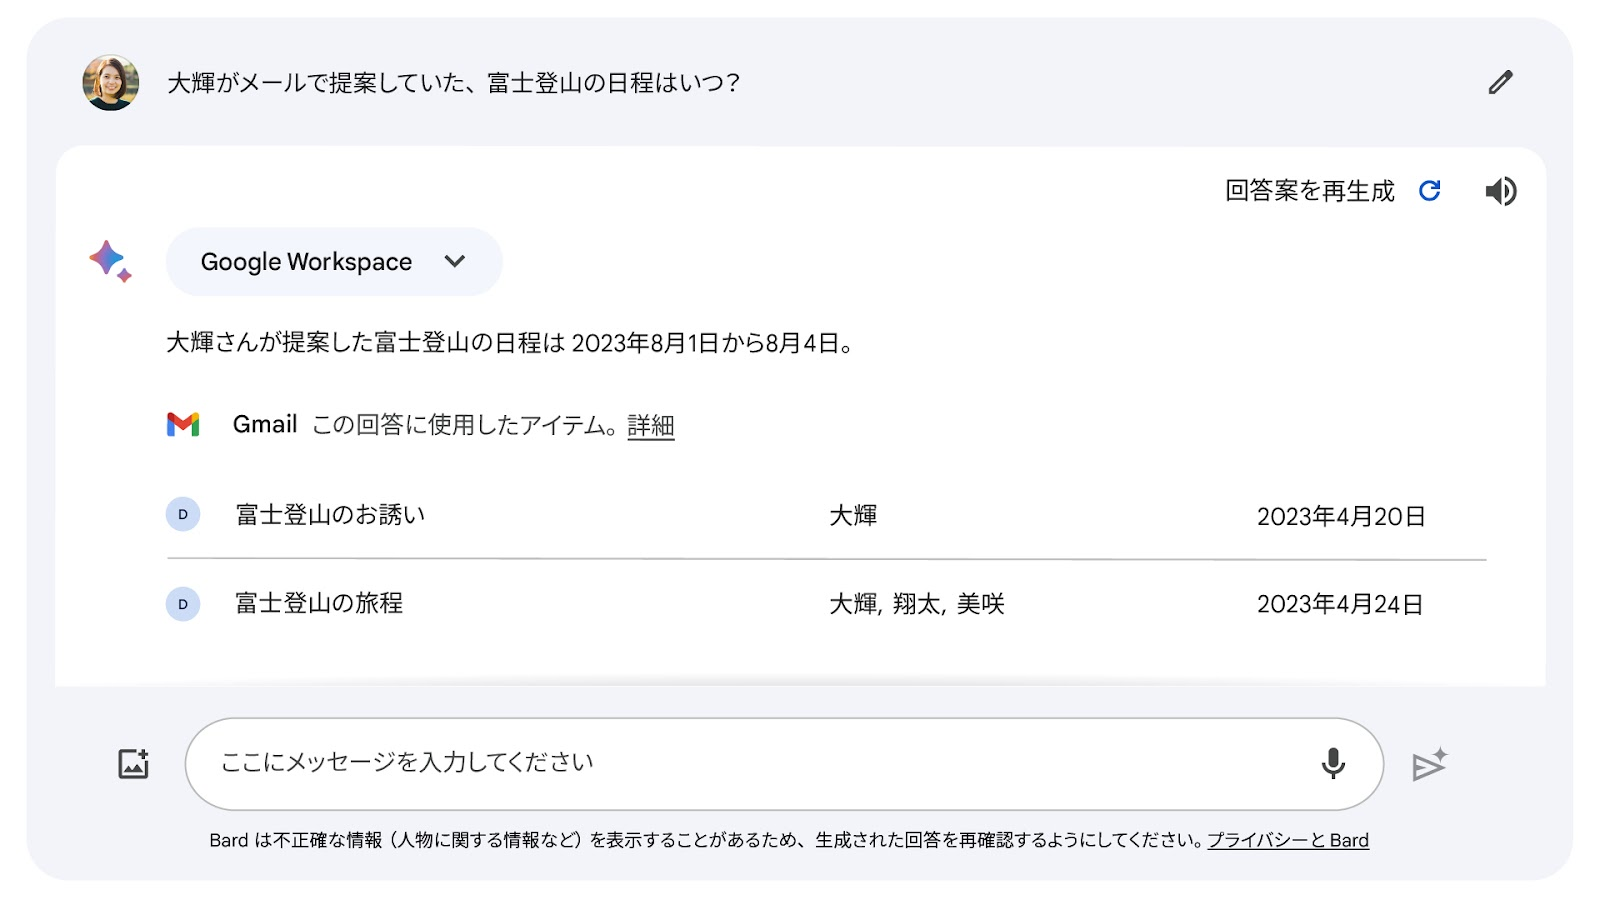Click the Gmail logo icon

[x=183, y=424]
